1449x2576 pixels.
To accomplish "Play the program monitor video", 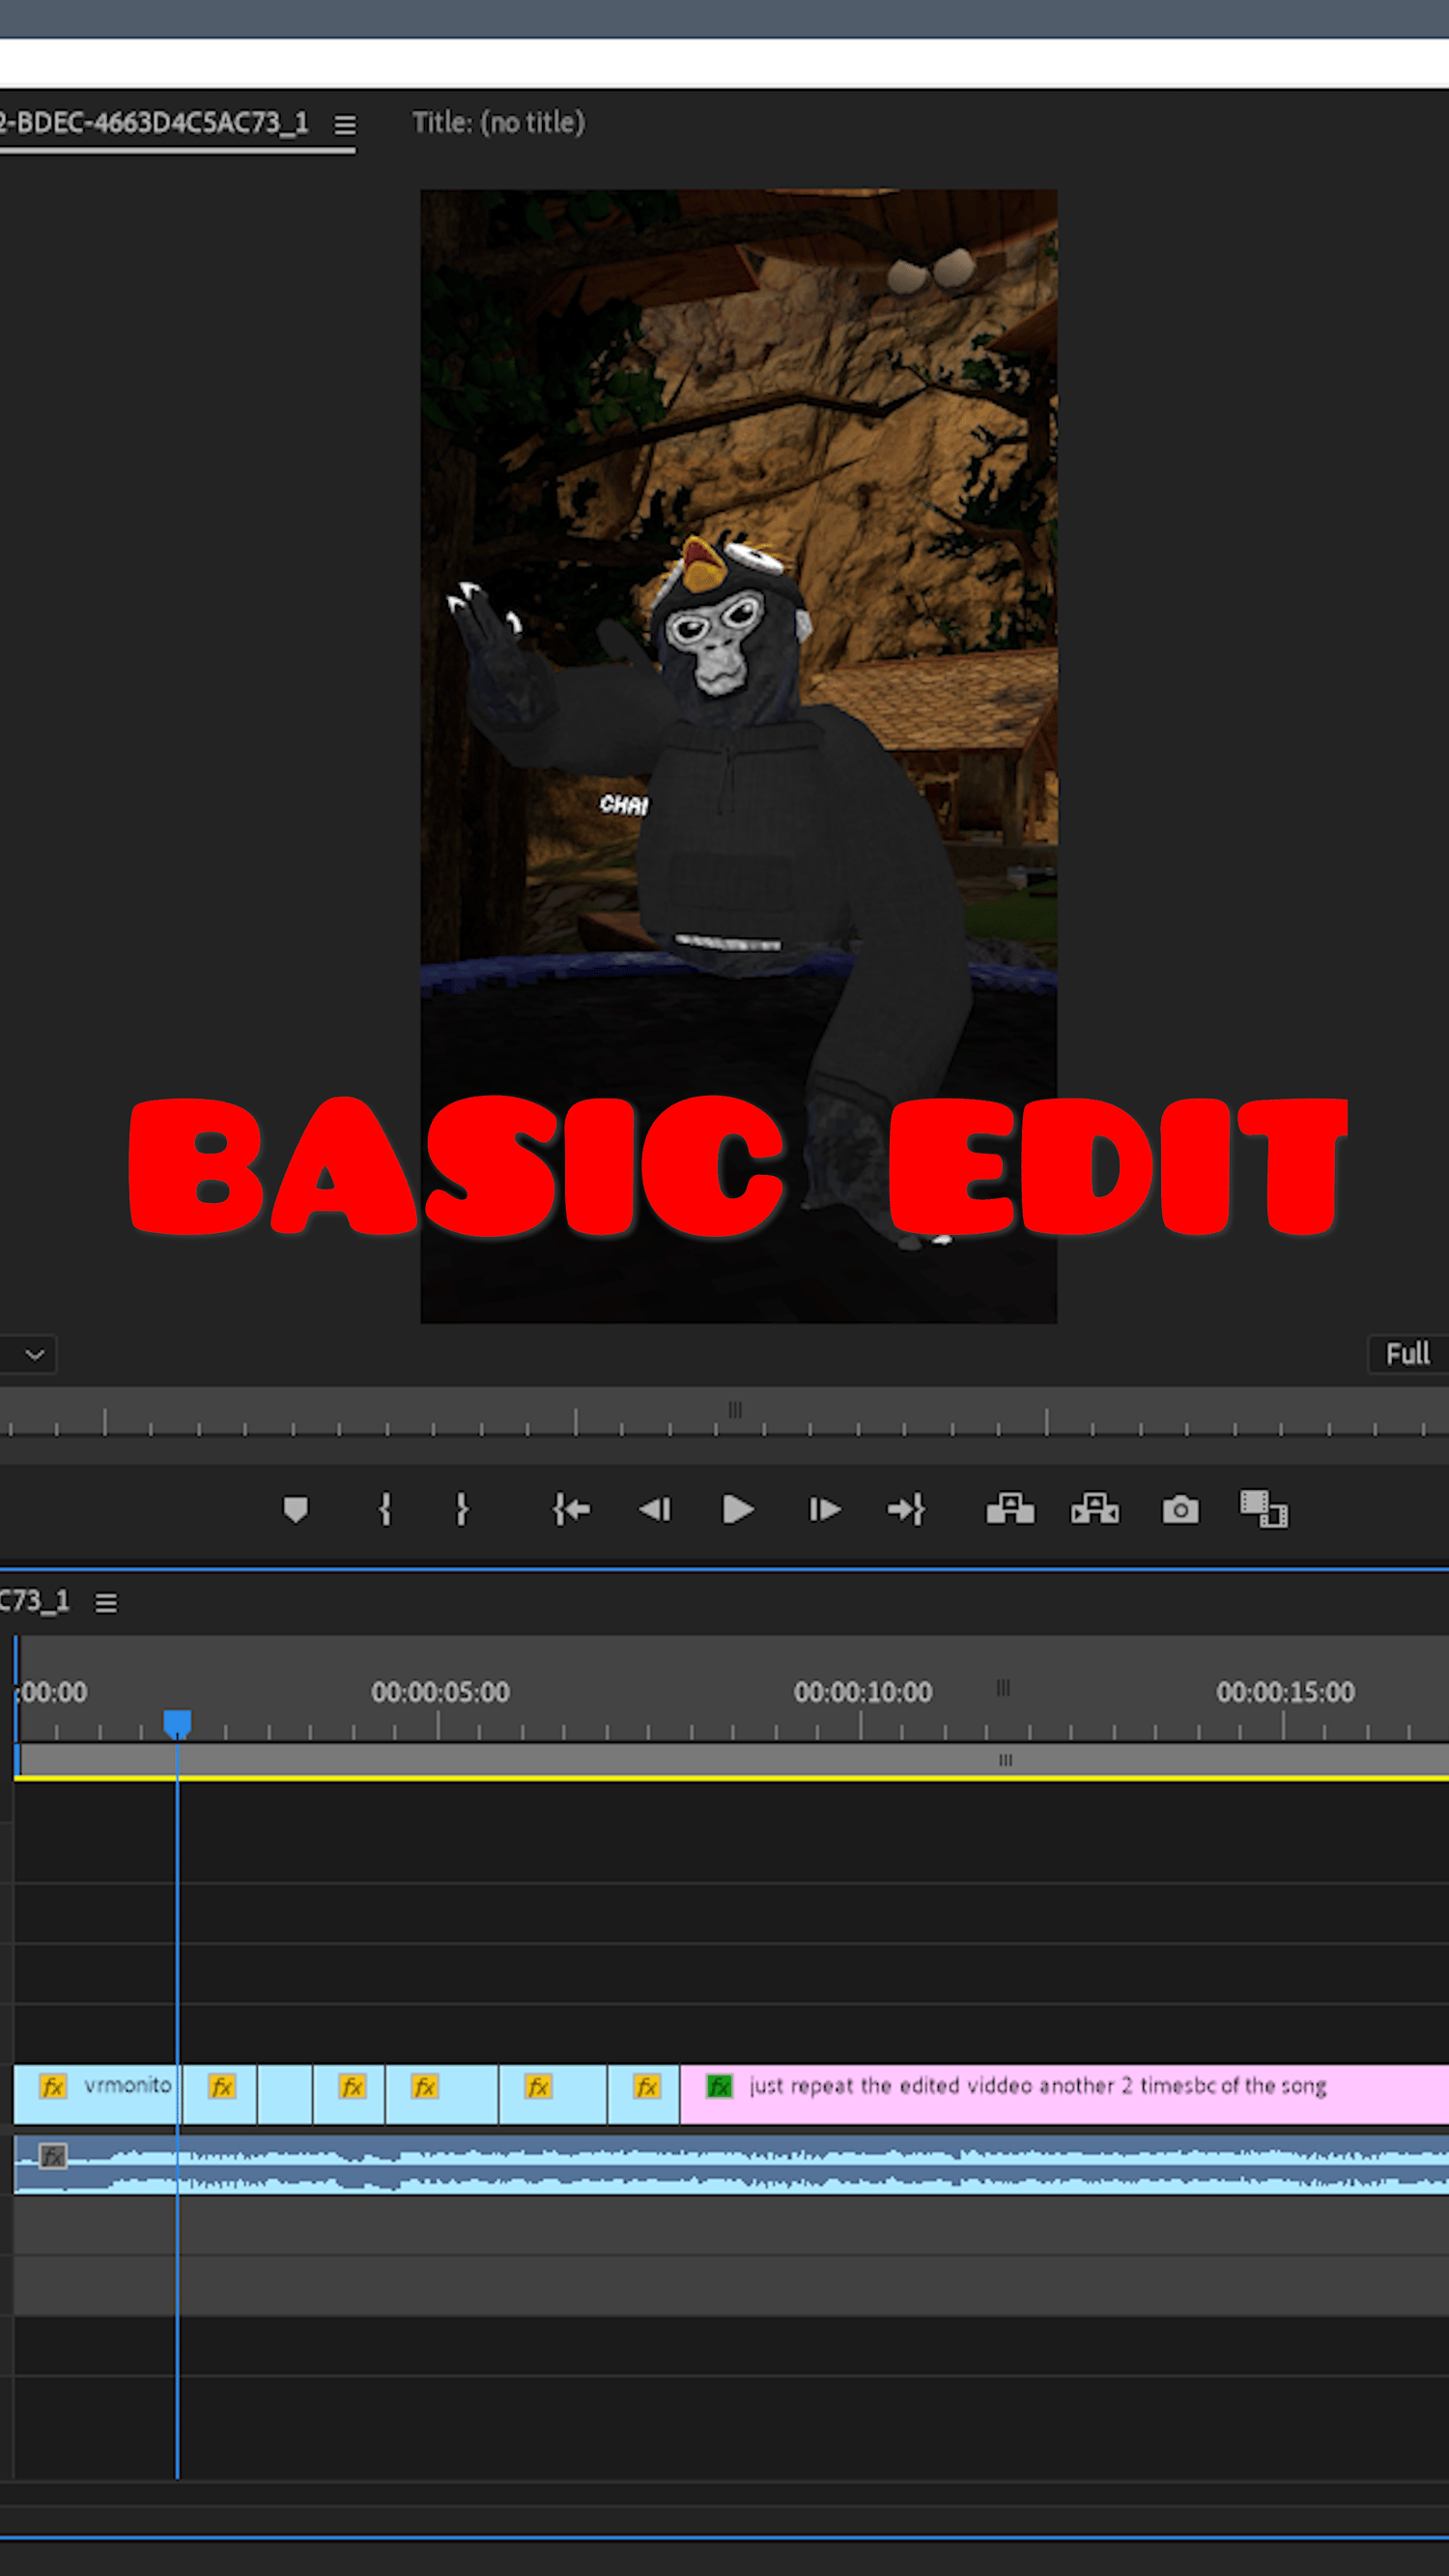I will 738,1509.
